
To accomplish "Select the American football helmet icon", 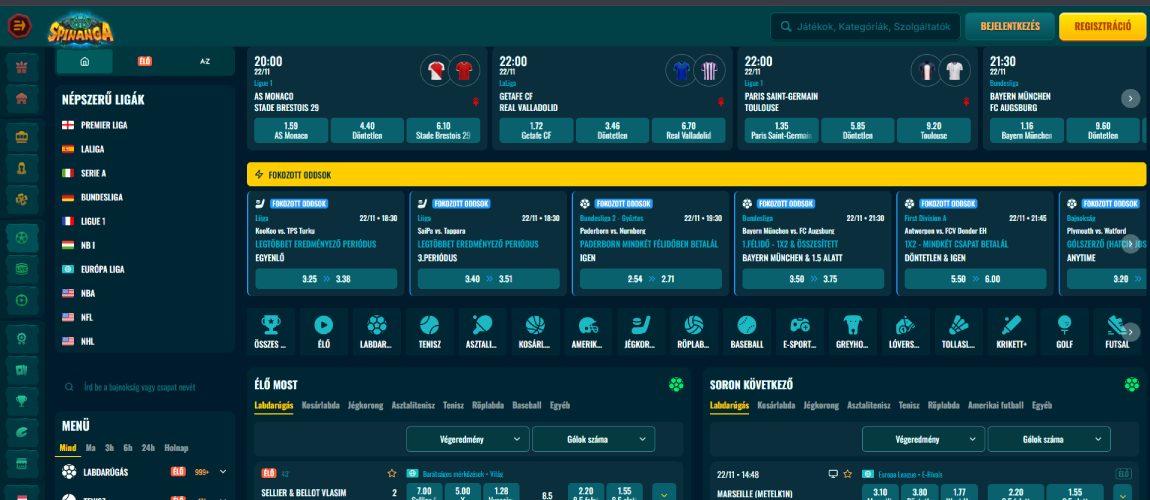I will (x=588, y=331).
